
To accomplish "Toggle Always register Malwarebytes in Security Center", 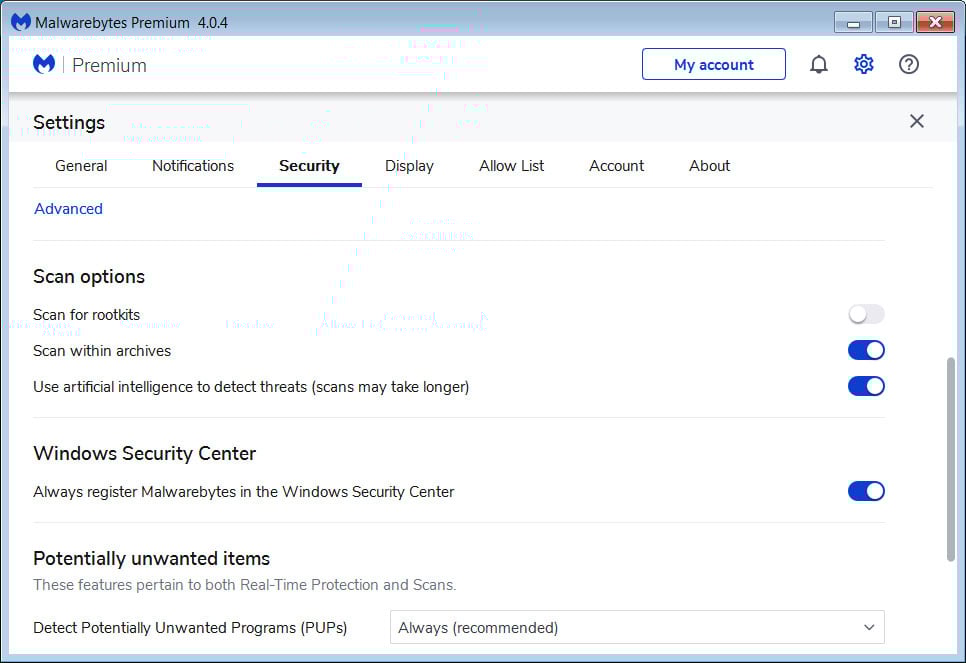I will click(x=866, y=491).
